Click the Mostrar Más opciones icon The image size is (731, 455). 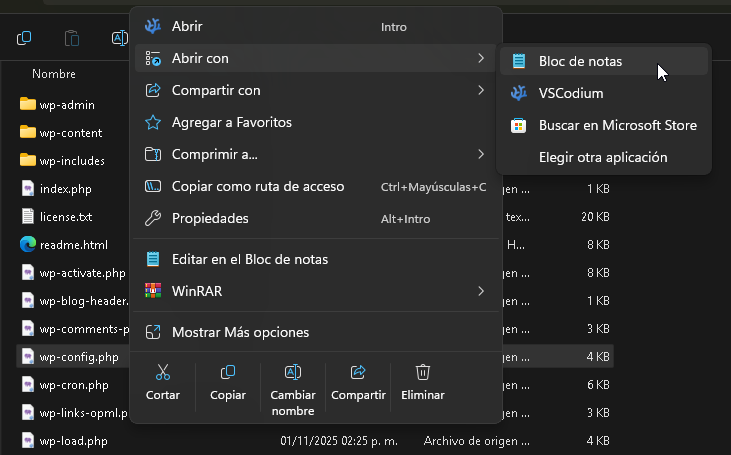(x=153, y=332)
